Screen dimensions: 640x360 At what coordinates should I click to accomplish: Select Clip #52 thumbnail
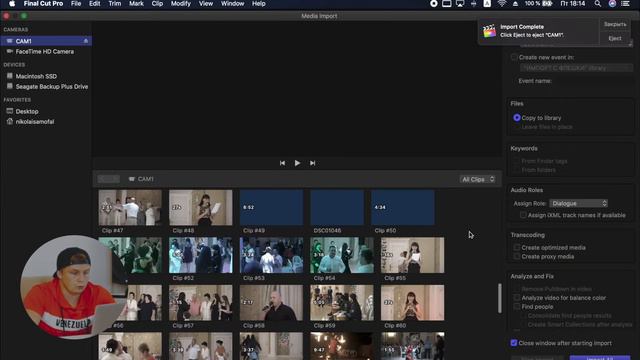pos(200,255)
